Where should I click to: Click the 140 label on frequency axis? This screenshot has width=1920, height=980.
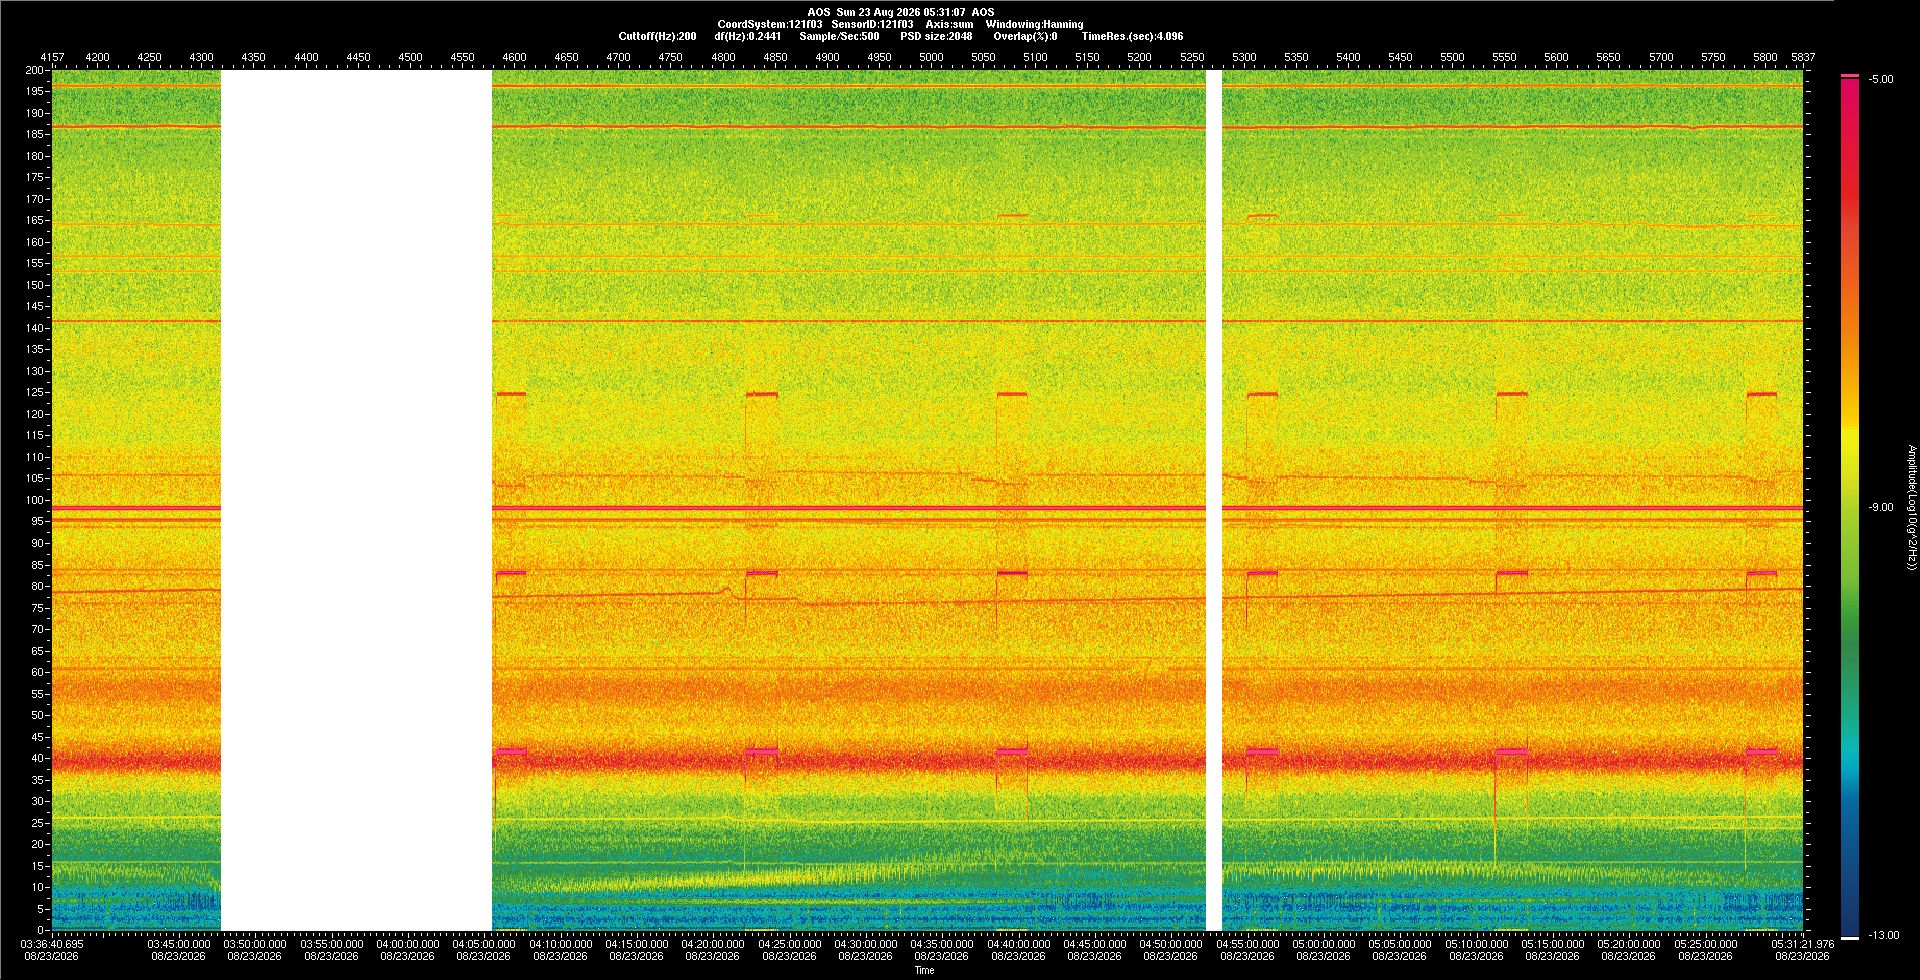[35, 328]
